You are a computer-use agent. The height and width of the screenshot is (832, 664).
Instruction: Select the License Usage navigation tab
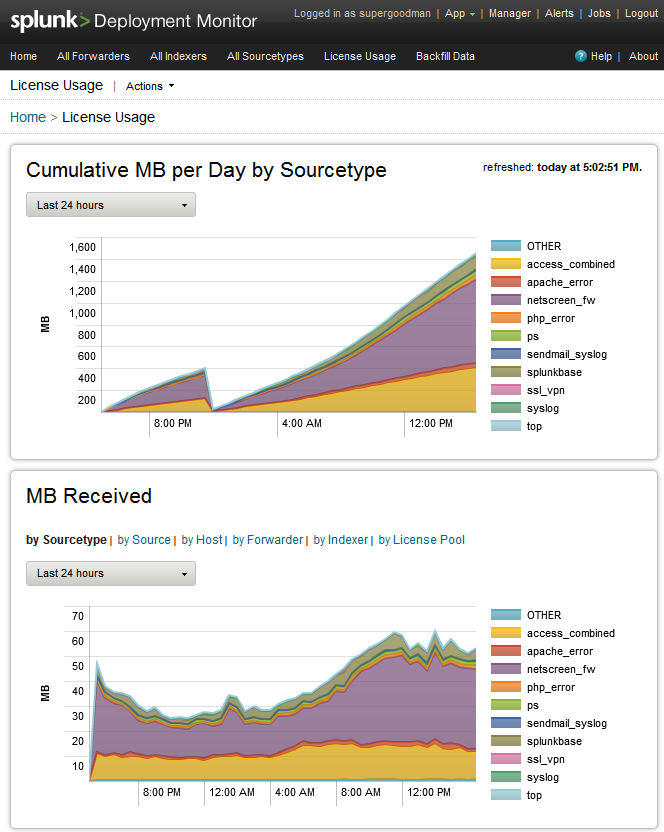click(360, 56)
